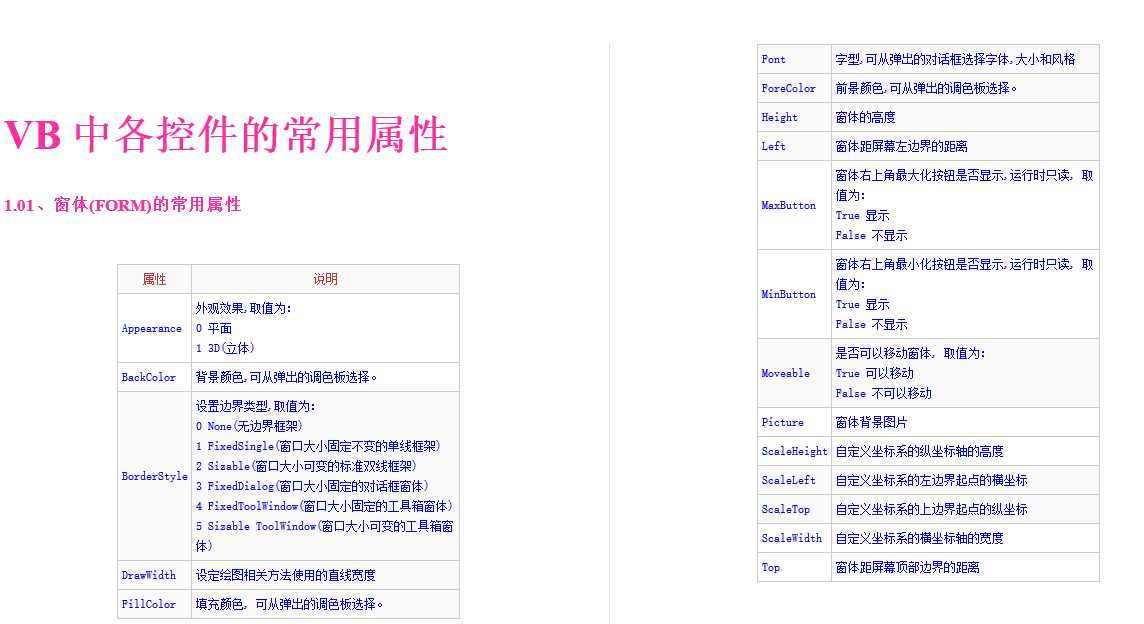Click heading '1.01、窗体(FORM)的常用属性'
1144x624 pixels.
123,205
